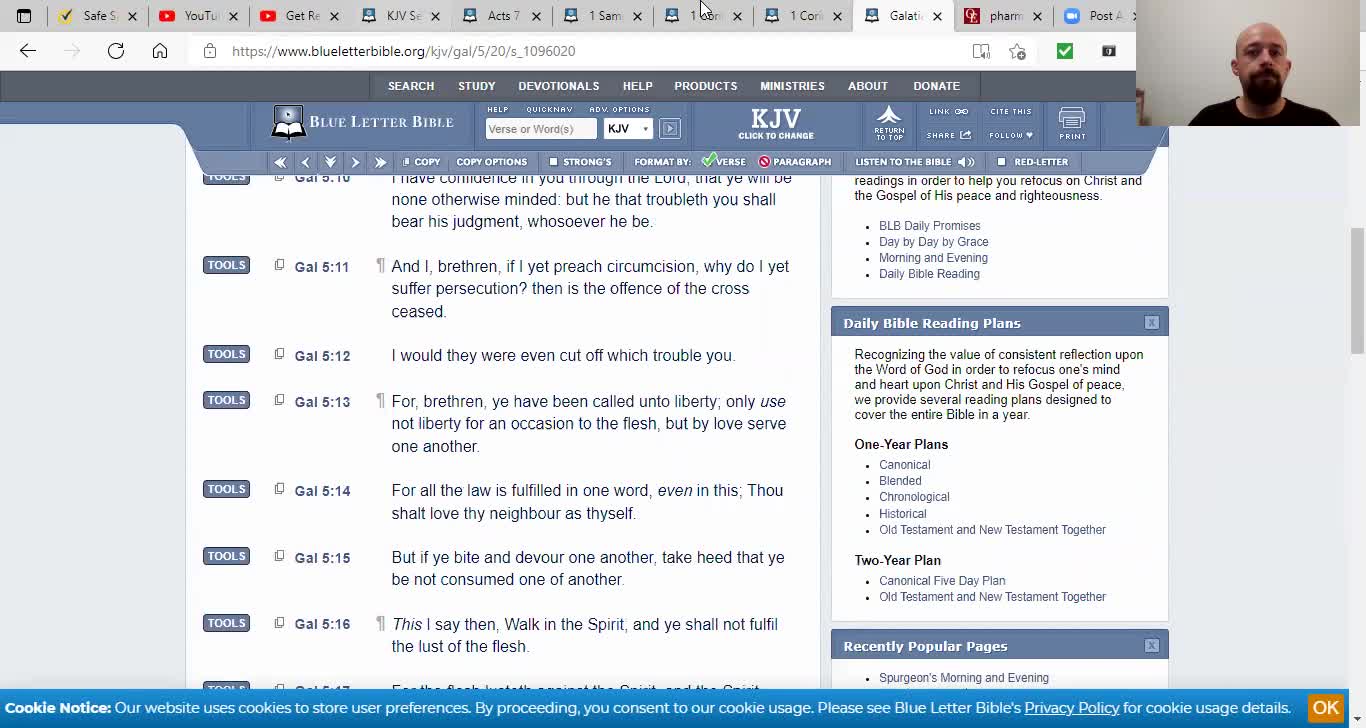This screenshot has width=1366, height=728.
Task: Open the Gal 5:15 verse reference link
Action: [x=322, y=558]
